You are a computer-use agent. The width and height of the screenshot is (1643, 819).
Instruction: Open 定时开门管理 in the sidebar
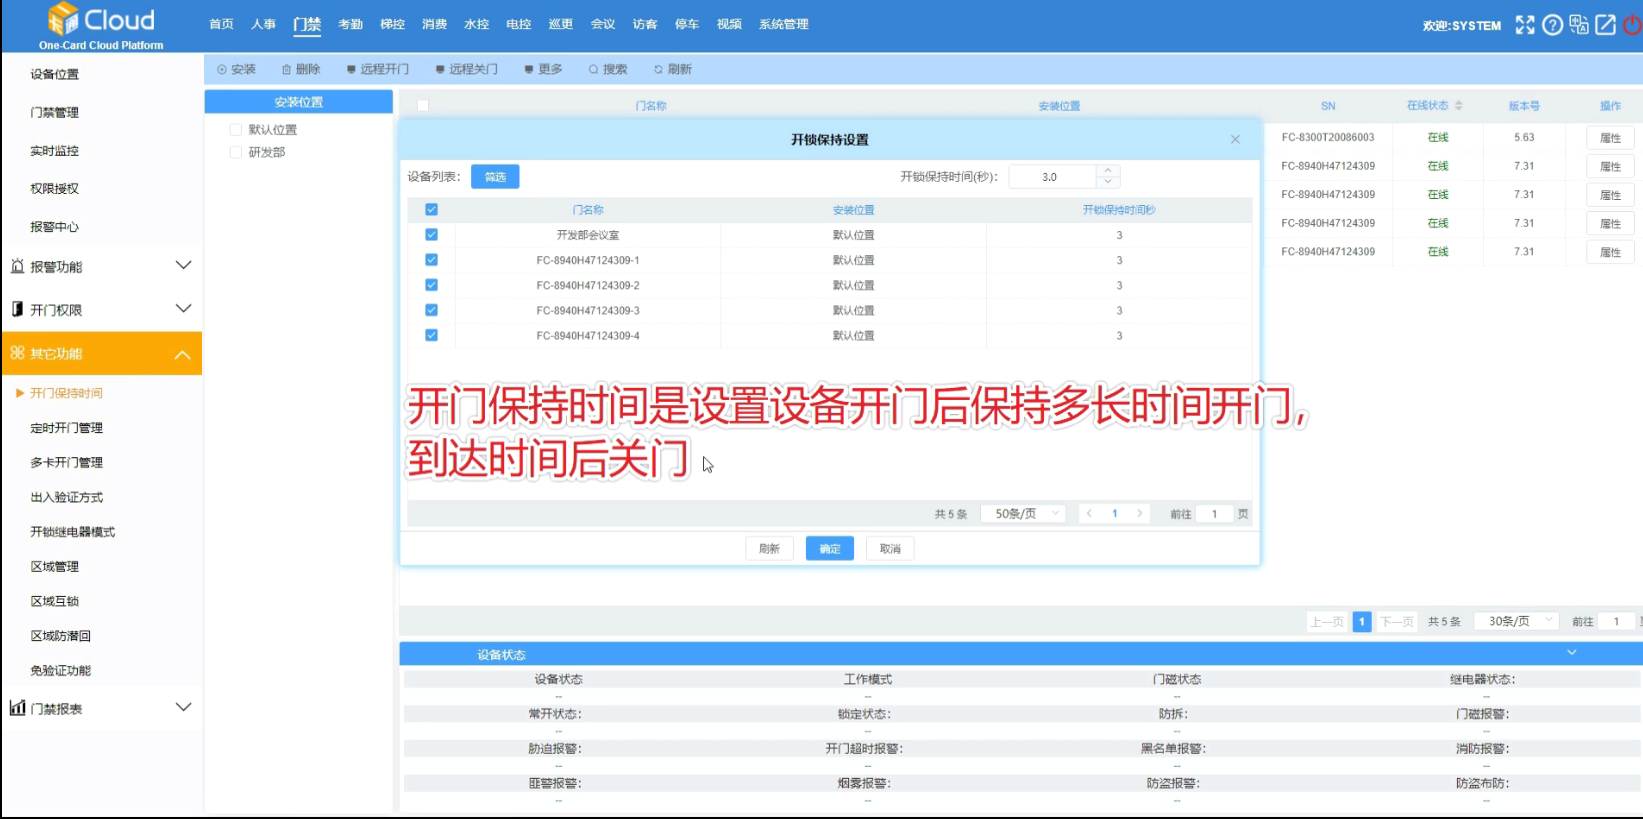tap(66, 428)
